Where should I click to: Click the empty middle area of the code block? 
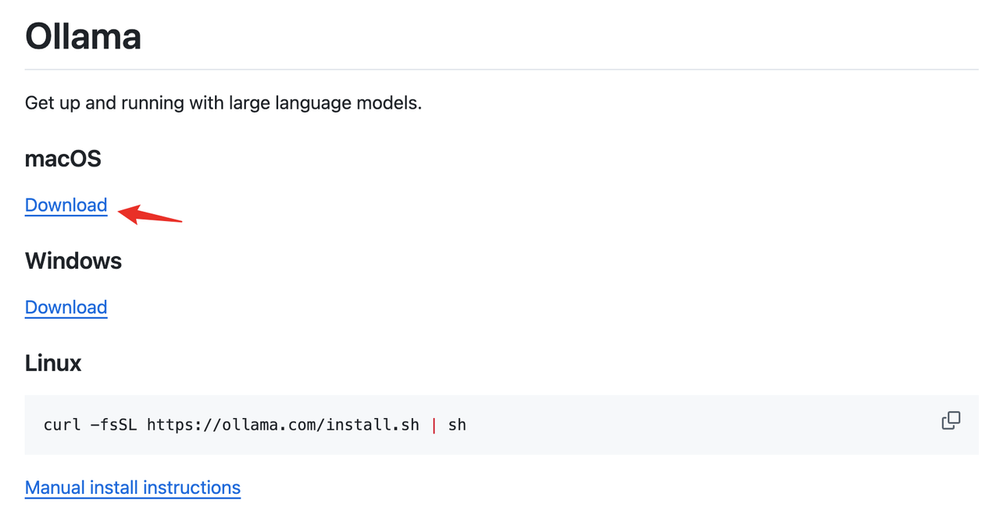(700, 425)
